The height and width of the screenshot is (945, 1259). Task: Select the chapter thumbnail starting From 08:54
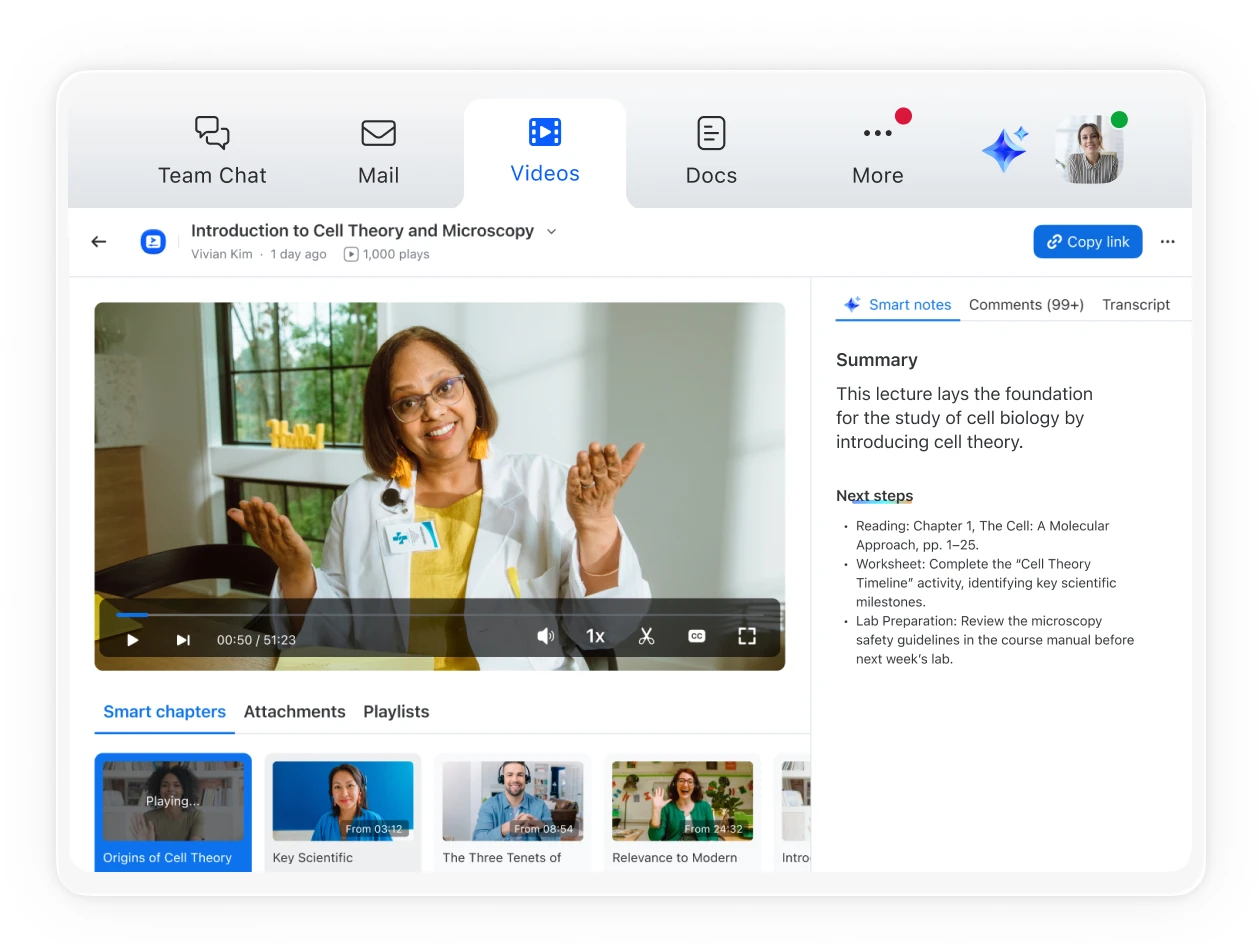pos(512,801)
